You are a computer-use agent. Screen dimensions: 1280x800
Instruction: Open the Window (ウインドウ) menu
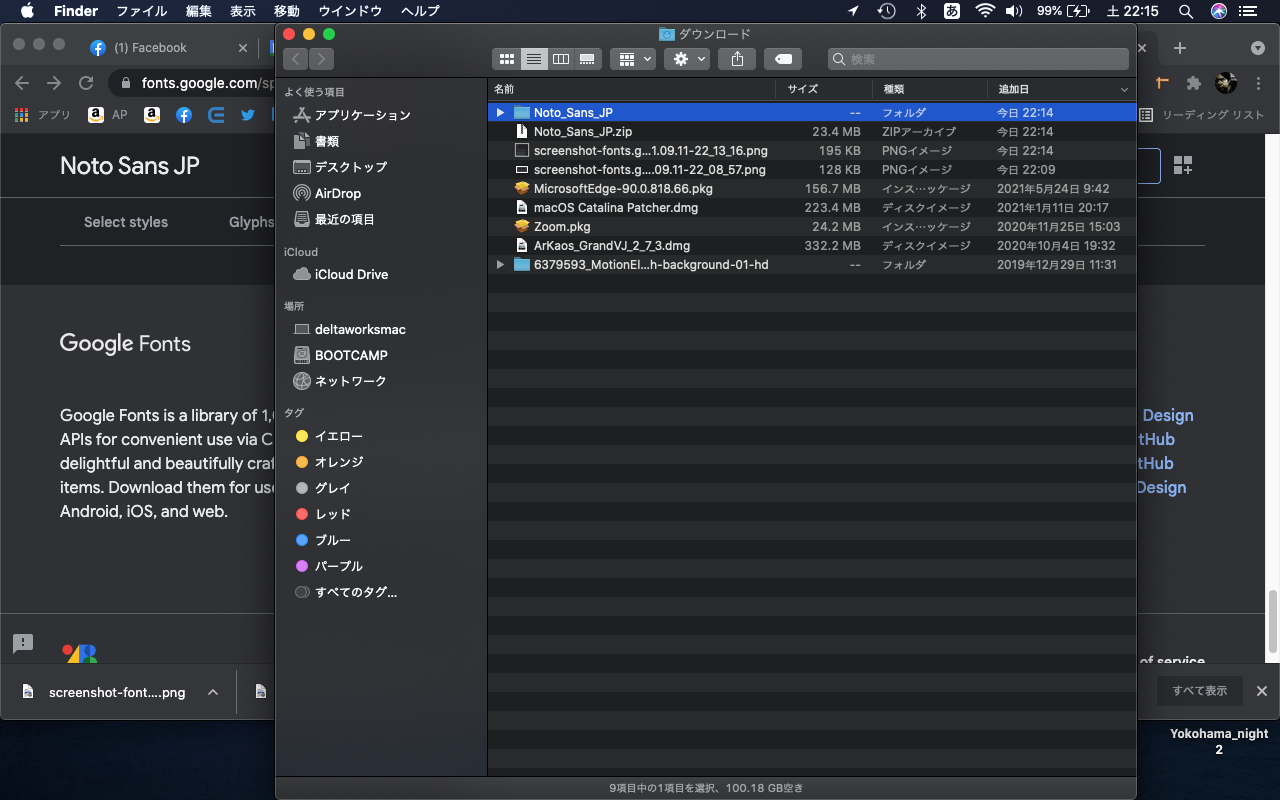[350, 11]
